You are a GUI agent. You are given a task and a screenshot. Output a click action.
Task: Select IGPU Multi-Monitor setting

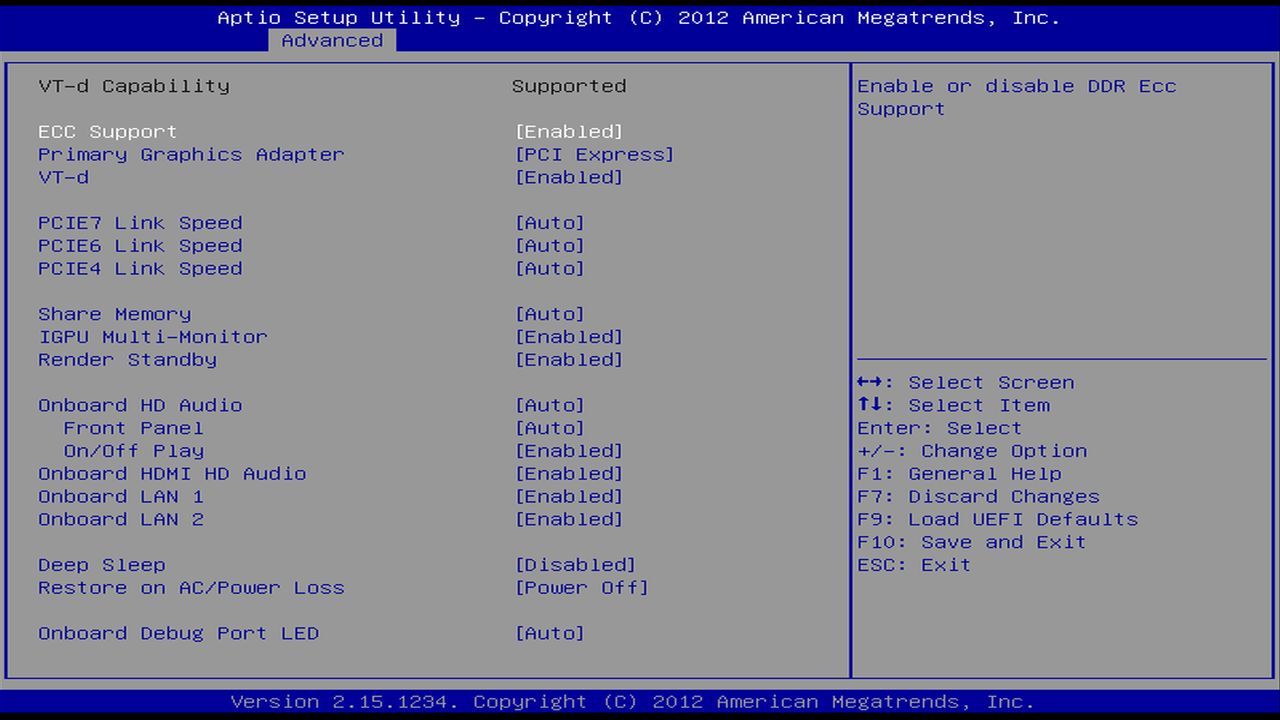click(x=153, y=336)
